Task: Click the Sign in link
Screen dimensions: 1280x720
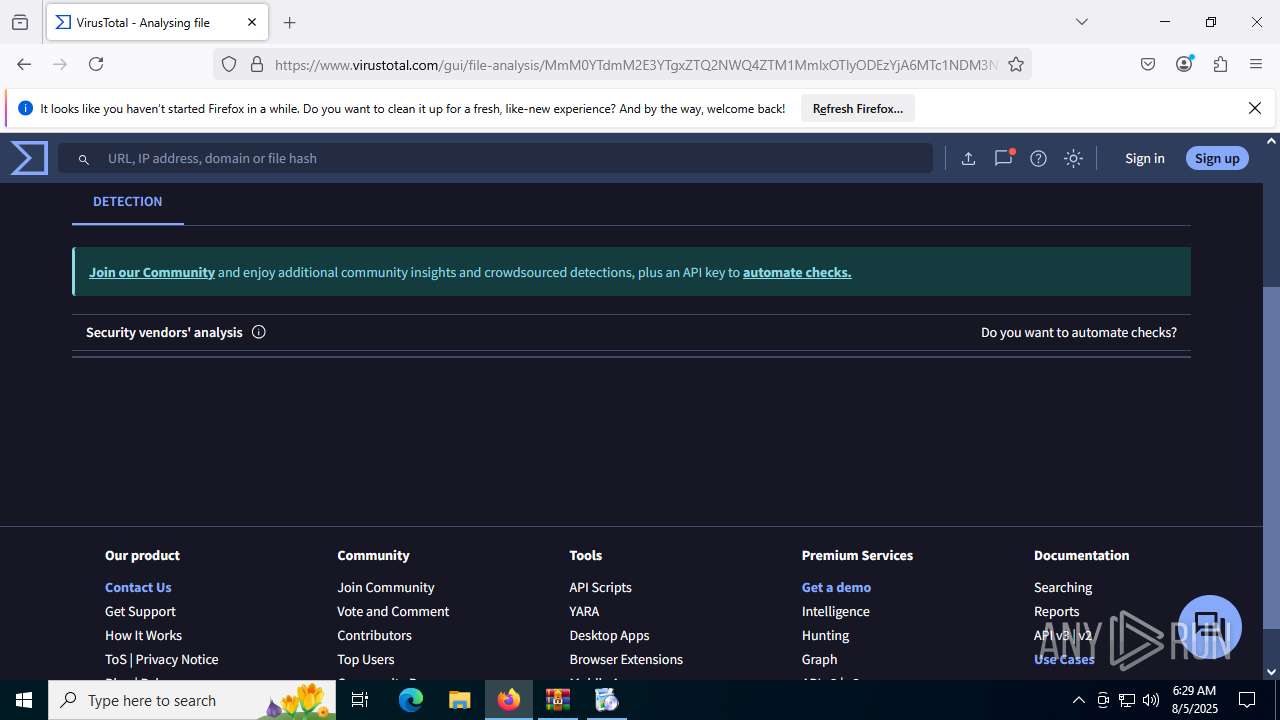Action: click(1144, 158)
